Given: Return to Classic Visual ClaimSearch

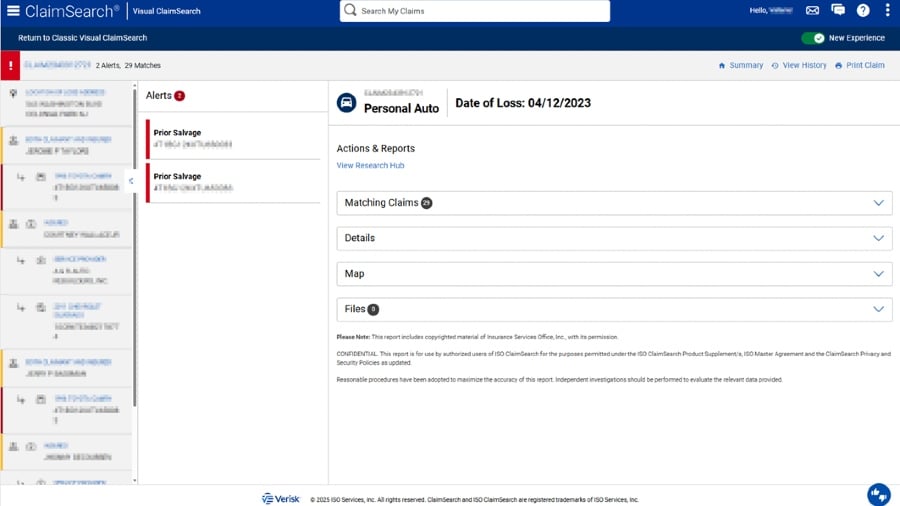Looking at the screenshot, I should 82,38.
